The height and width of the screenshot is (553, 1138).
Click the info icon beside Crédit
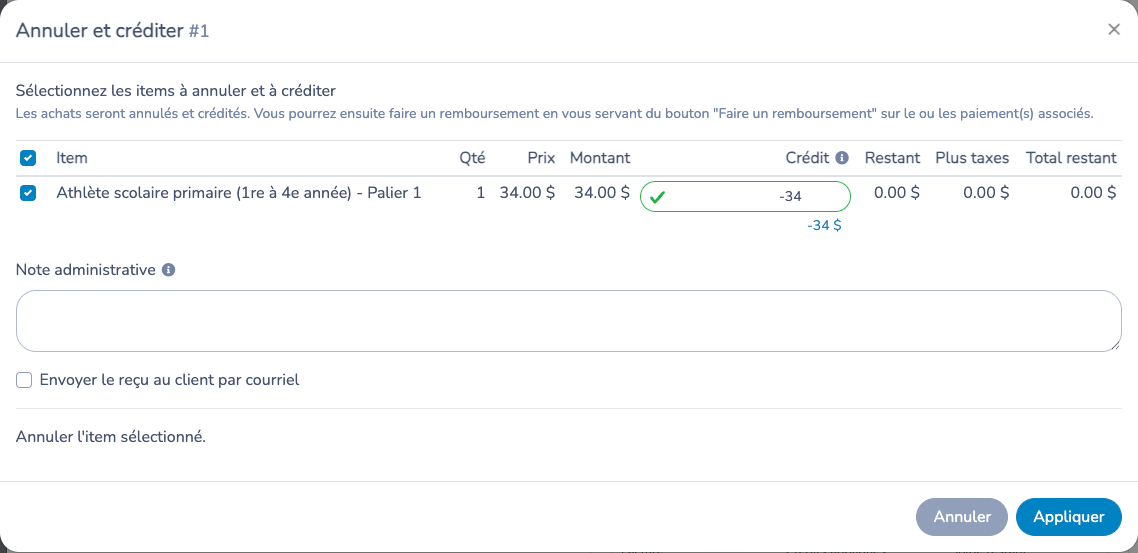tap(842, 157)
